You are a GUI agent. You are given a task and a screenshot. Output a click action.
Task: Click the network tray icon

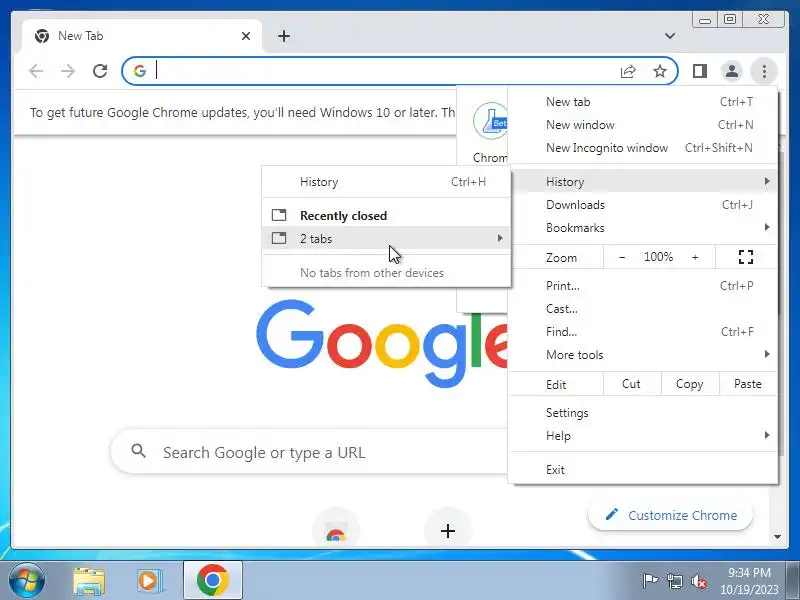coord(675,581)
